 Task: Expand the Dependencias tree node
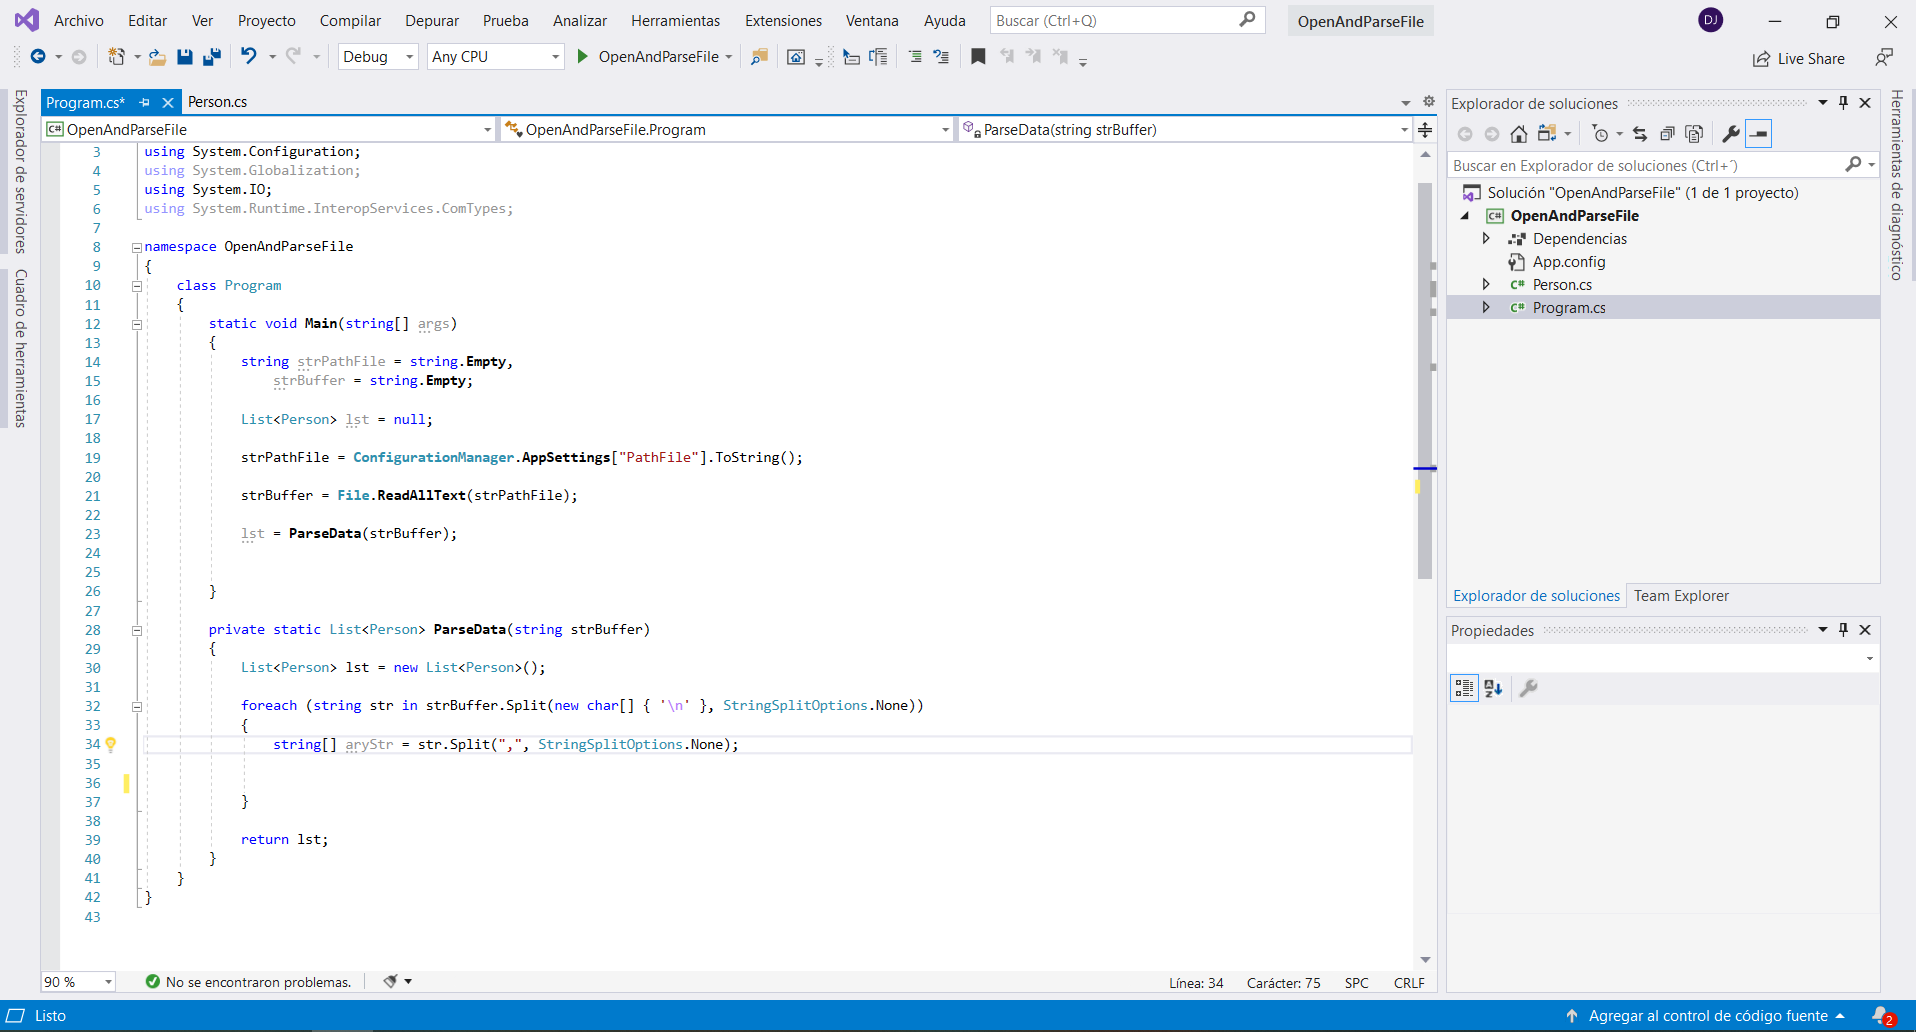click(x=1486, y=239)
